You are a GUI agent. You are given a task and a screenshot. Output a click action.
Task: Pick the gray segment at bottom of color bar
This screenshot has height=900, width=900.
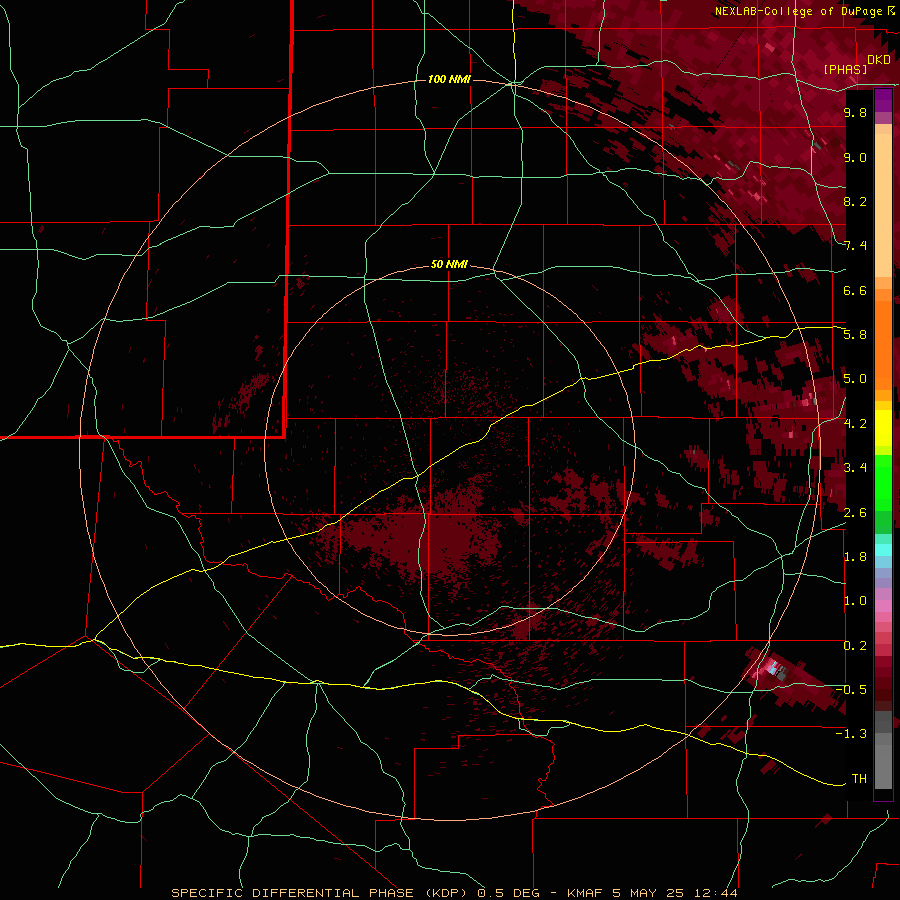click(x=883, y=757)
